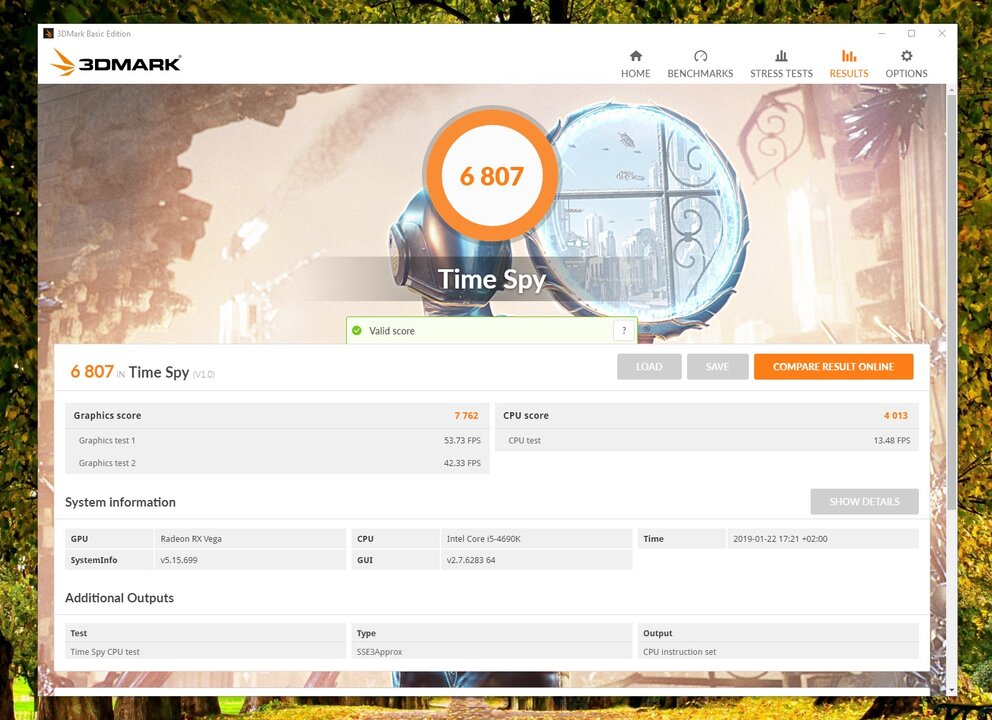Viewport: 992px width, 720px height.
Task: Click the orange 6 807 score circle
Action: click(x=492, y=175)
